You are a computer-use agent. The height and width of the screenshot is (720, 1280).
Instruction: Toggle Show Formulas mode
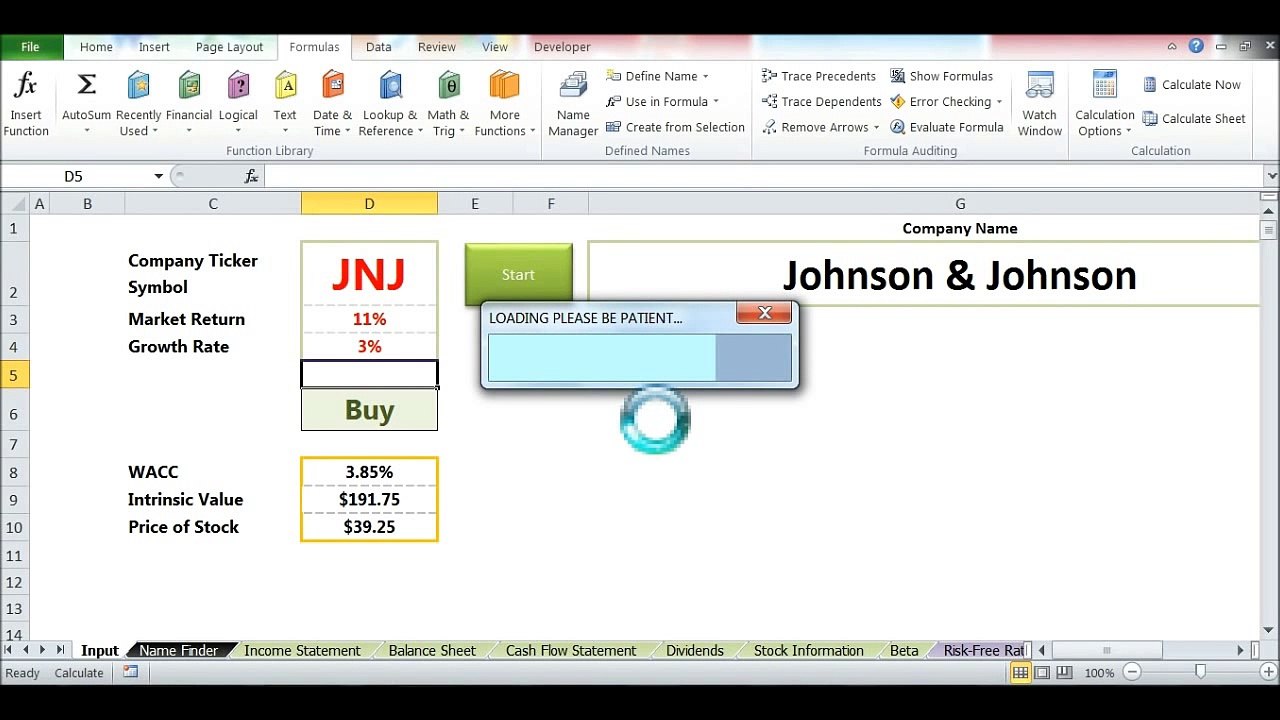point(941,76)
